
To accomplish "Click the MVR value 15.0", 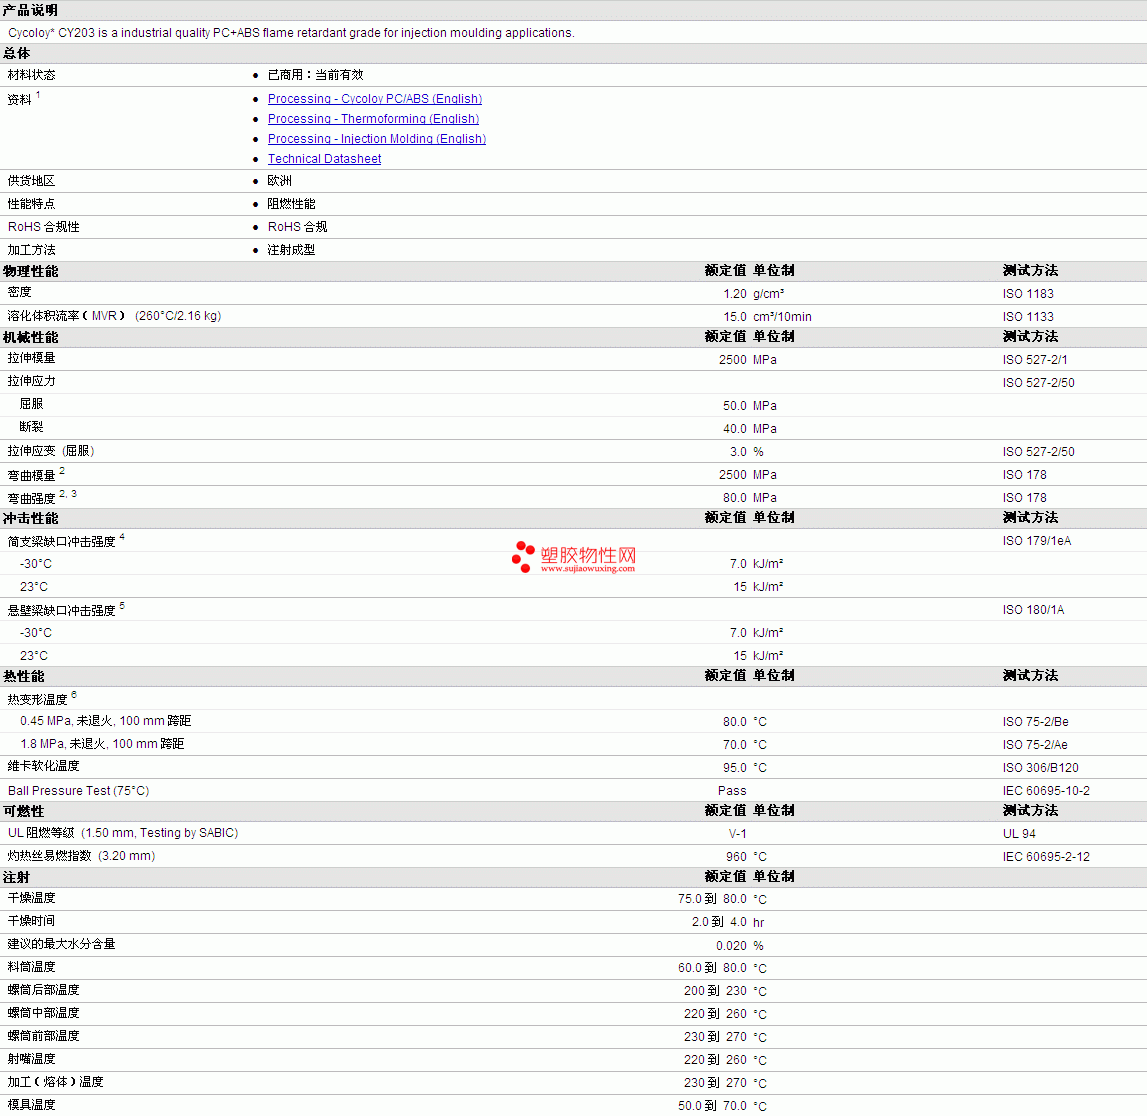I will point(734,317).
